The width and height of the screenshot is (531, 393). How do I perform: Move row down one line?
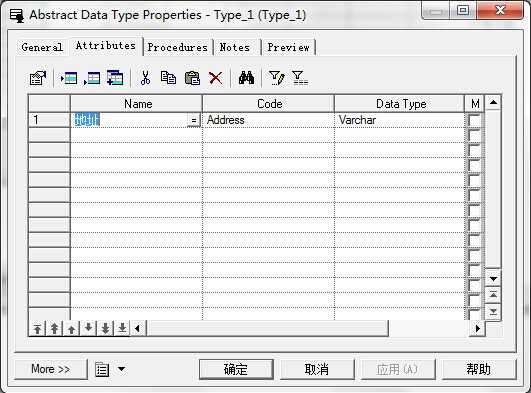click(x=88, y=328)
